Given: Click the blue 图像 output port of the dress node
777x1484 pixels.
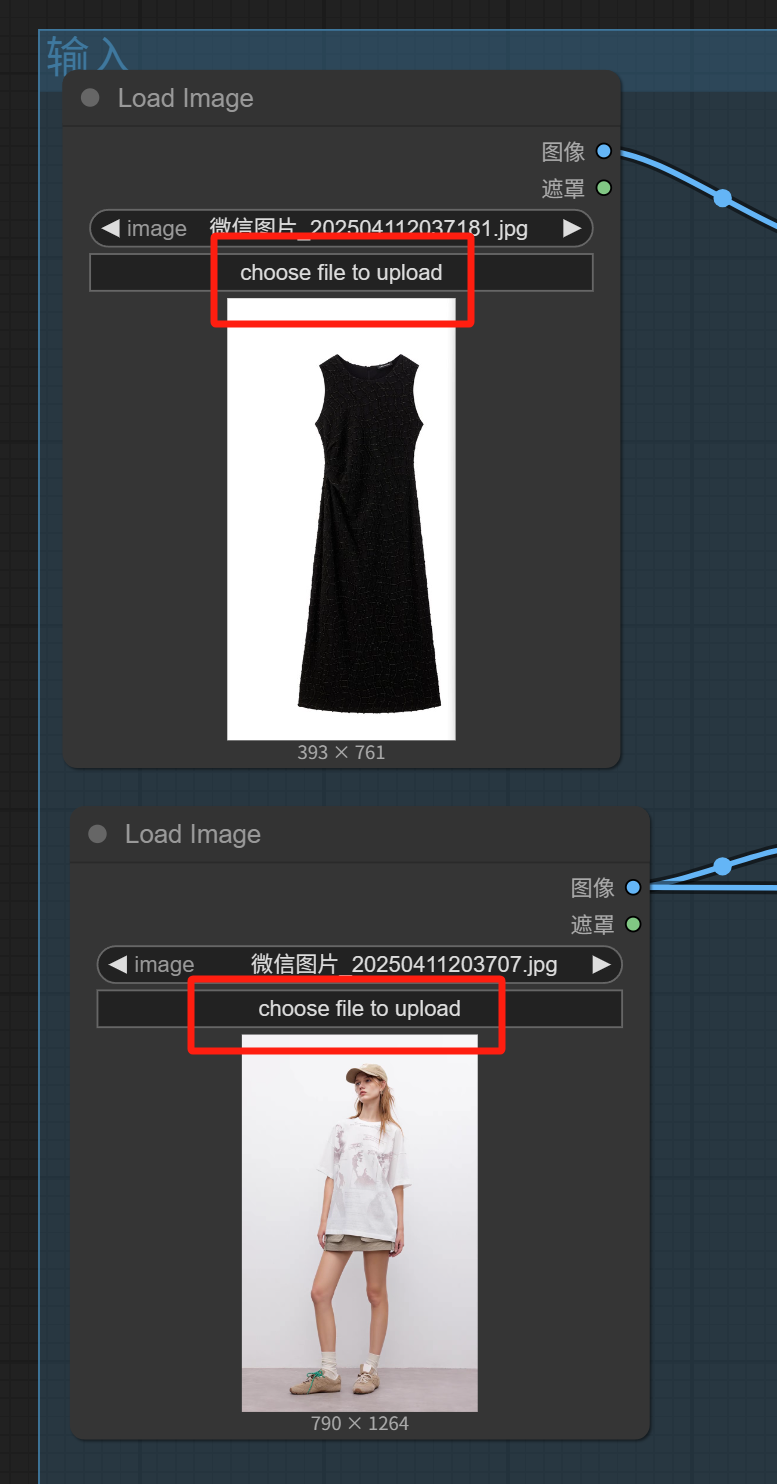Looking at the screenshot, I should tap(603, 151).
